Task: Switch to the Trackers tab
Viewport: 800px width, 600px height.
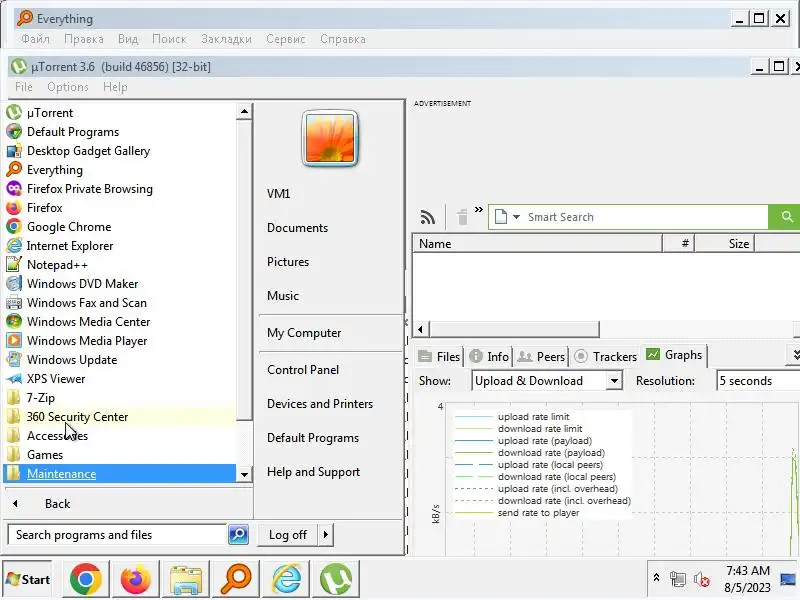Action: click(x=605, y=356)
